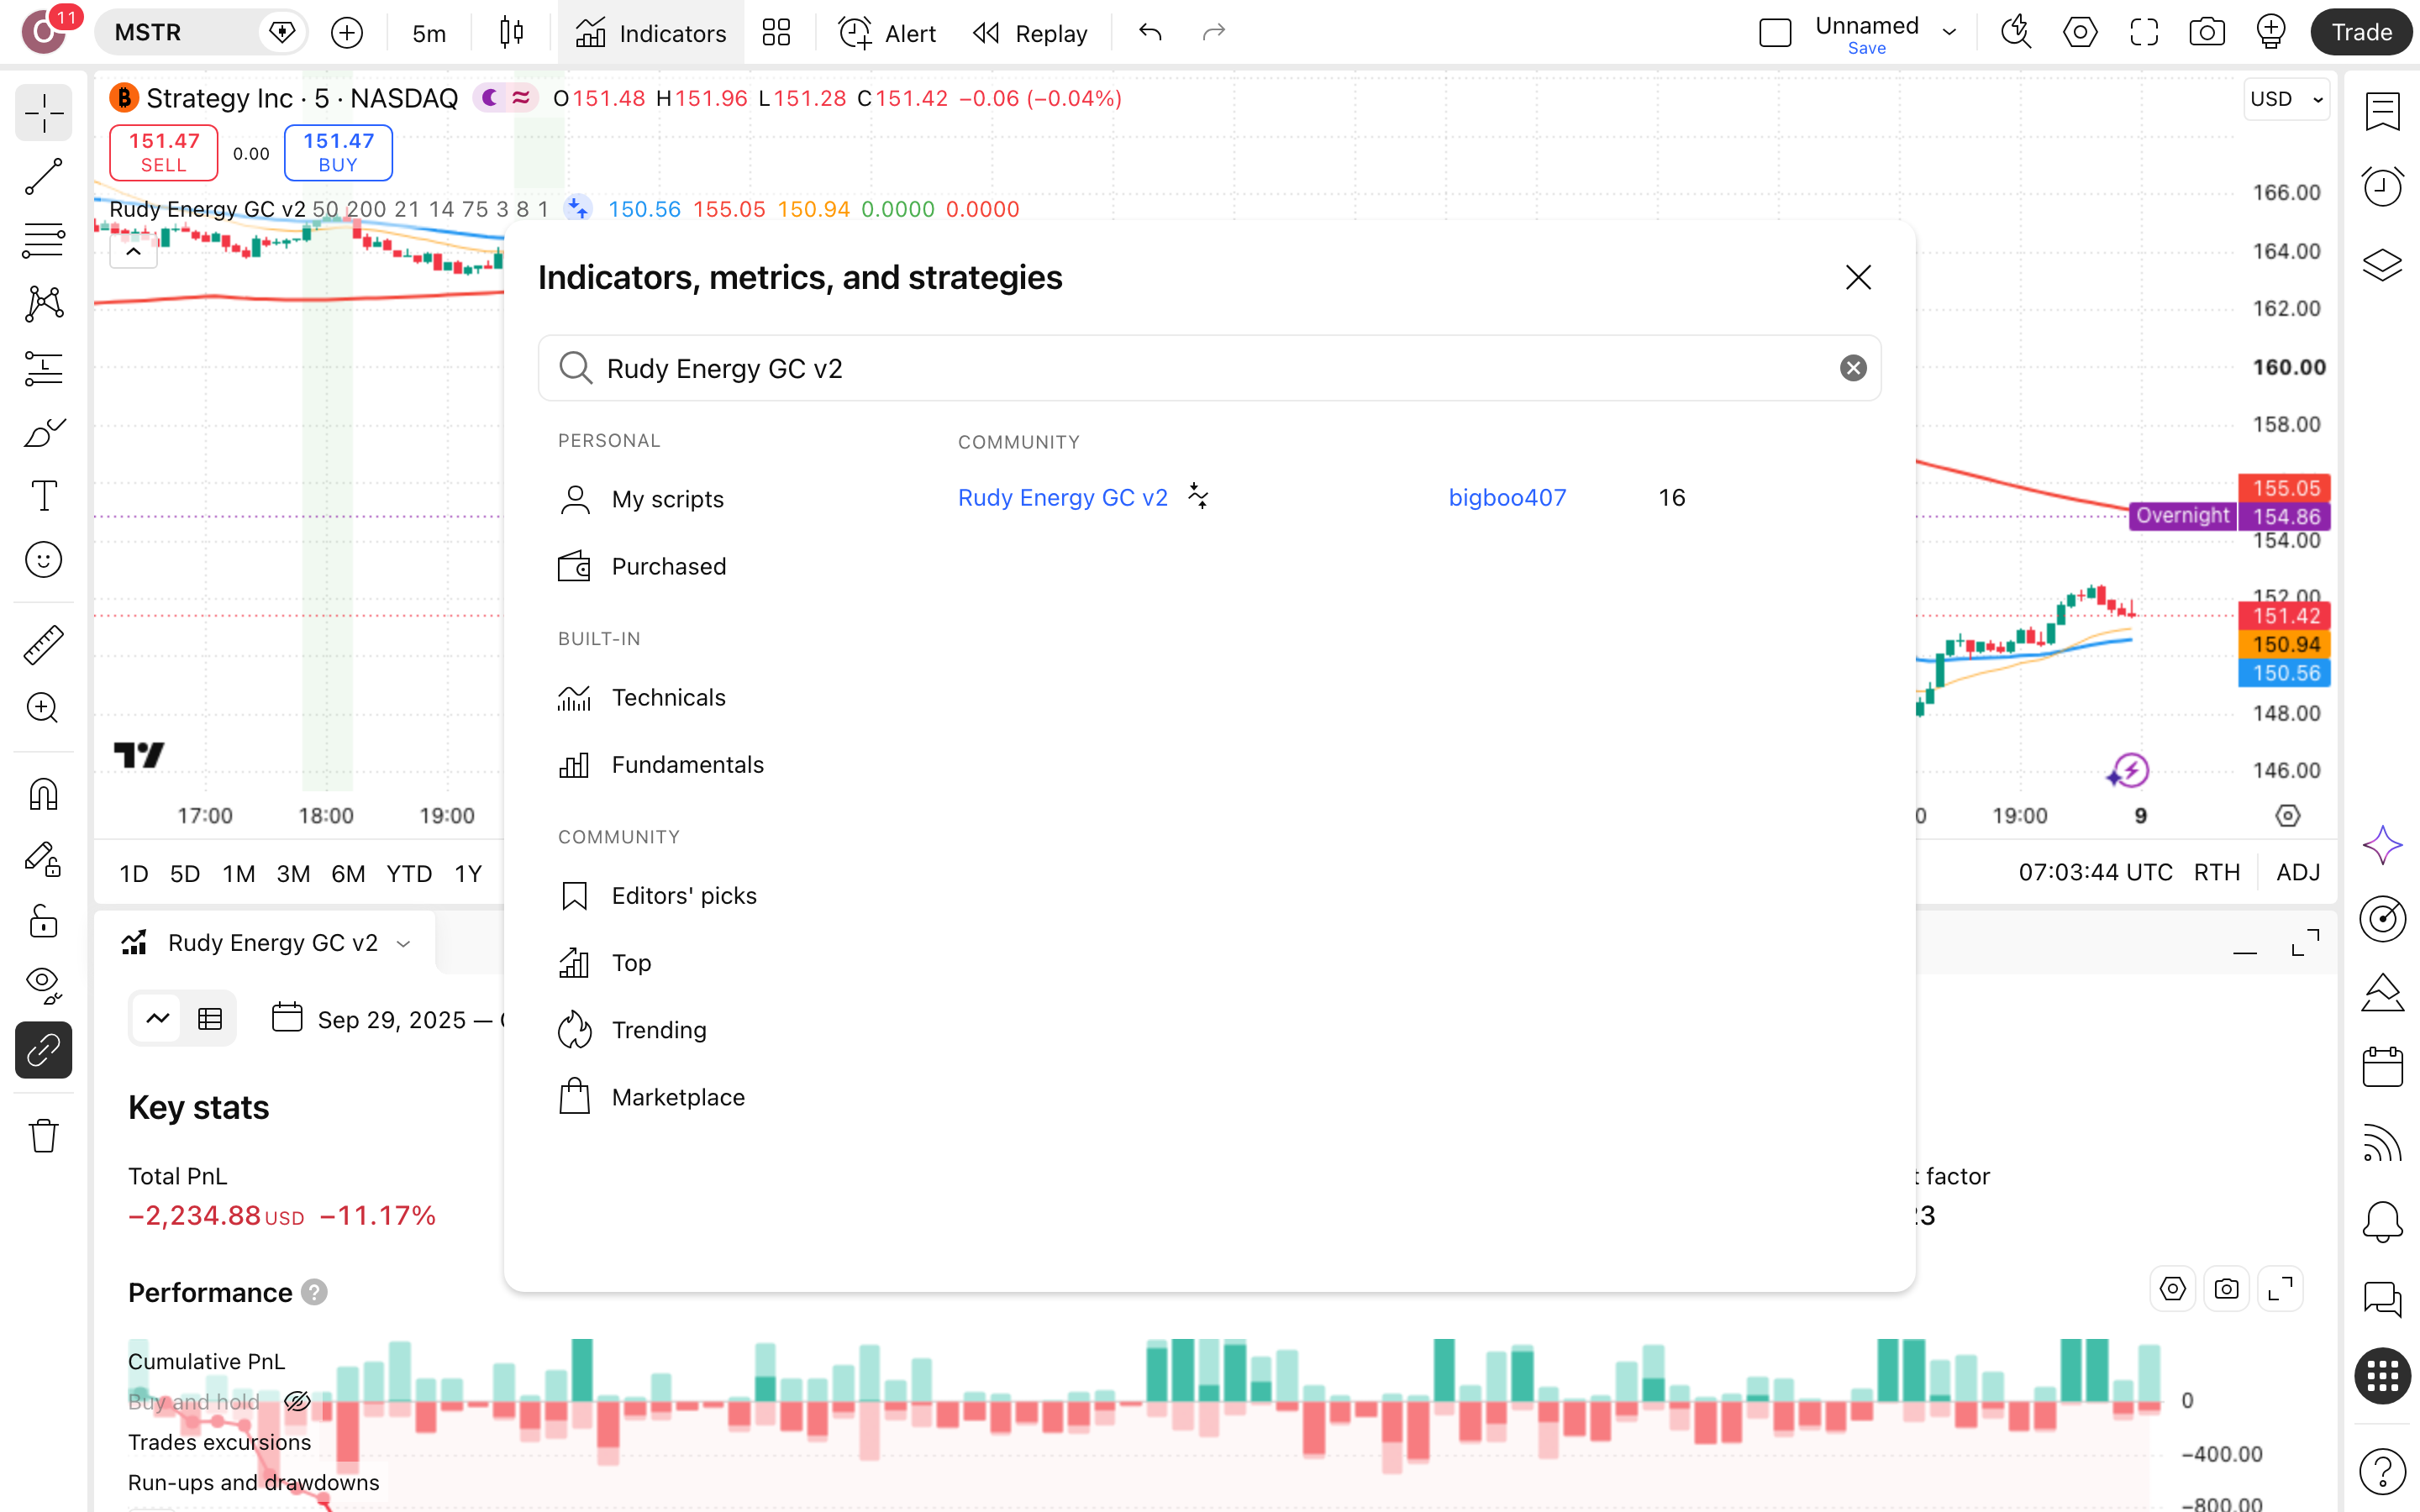Click the red 151.47 SELL button

click(163, 152)
